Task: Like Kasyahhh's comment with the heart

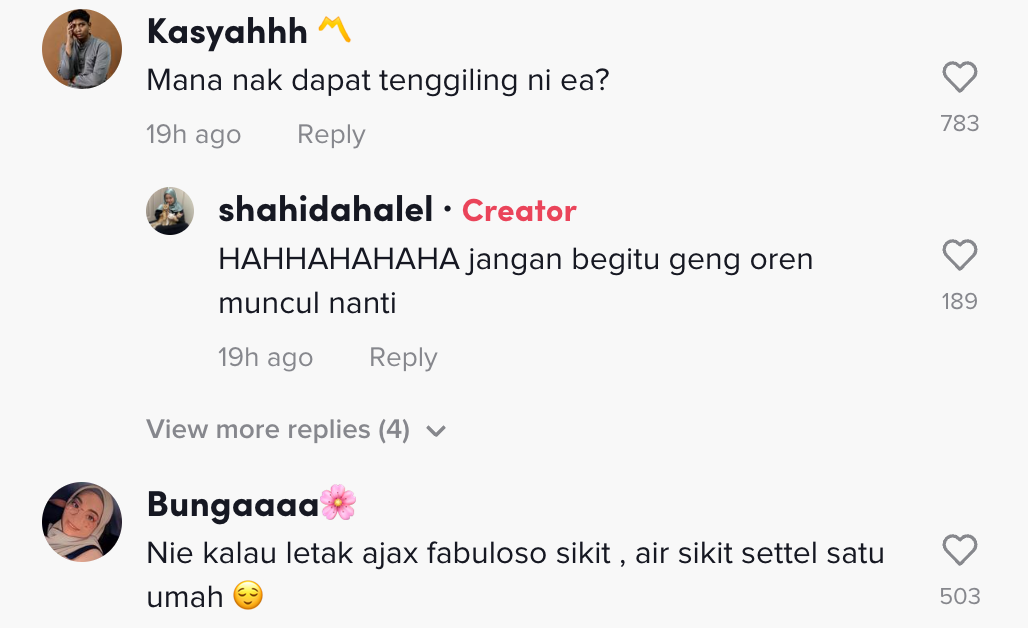Action: (x=959, y=79)
